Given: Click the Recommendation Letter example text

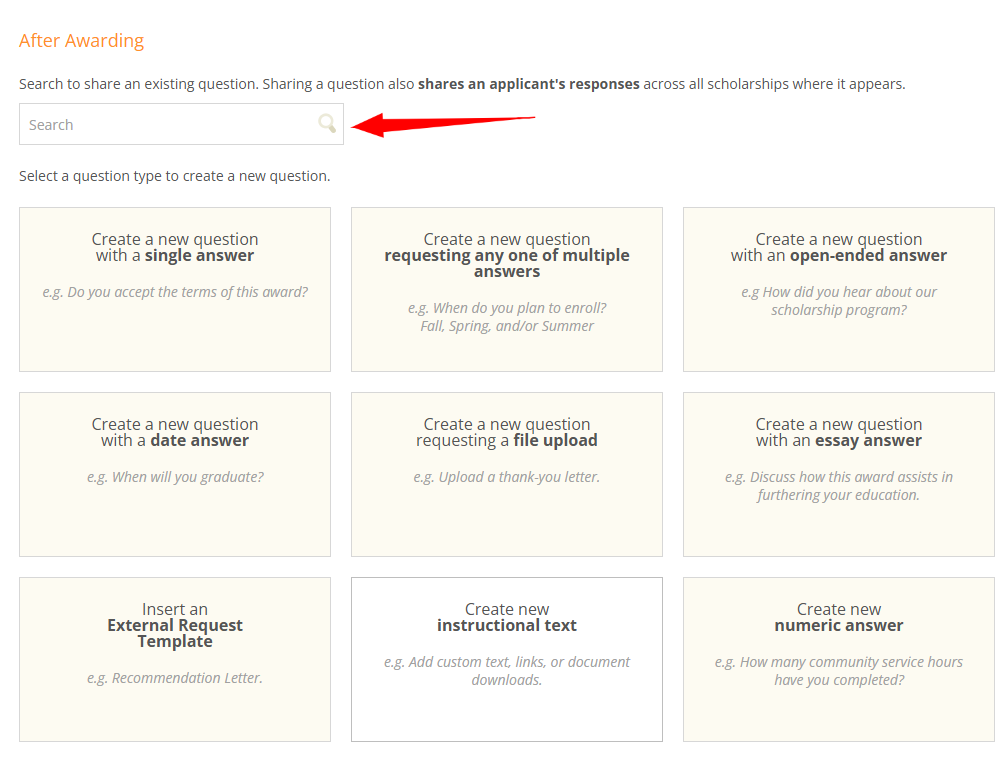Looking at the screenshot, I should coord(174,677).
